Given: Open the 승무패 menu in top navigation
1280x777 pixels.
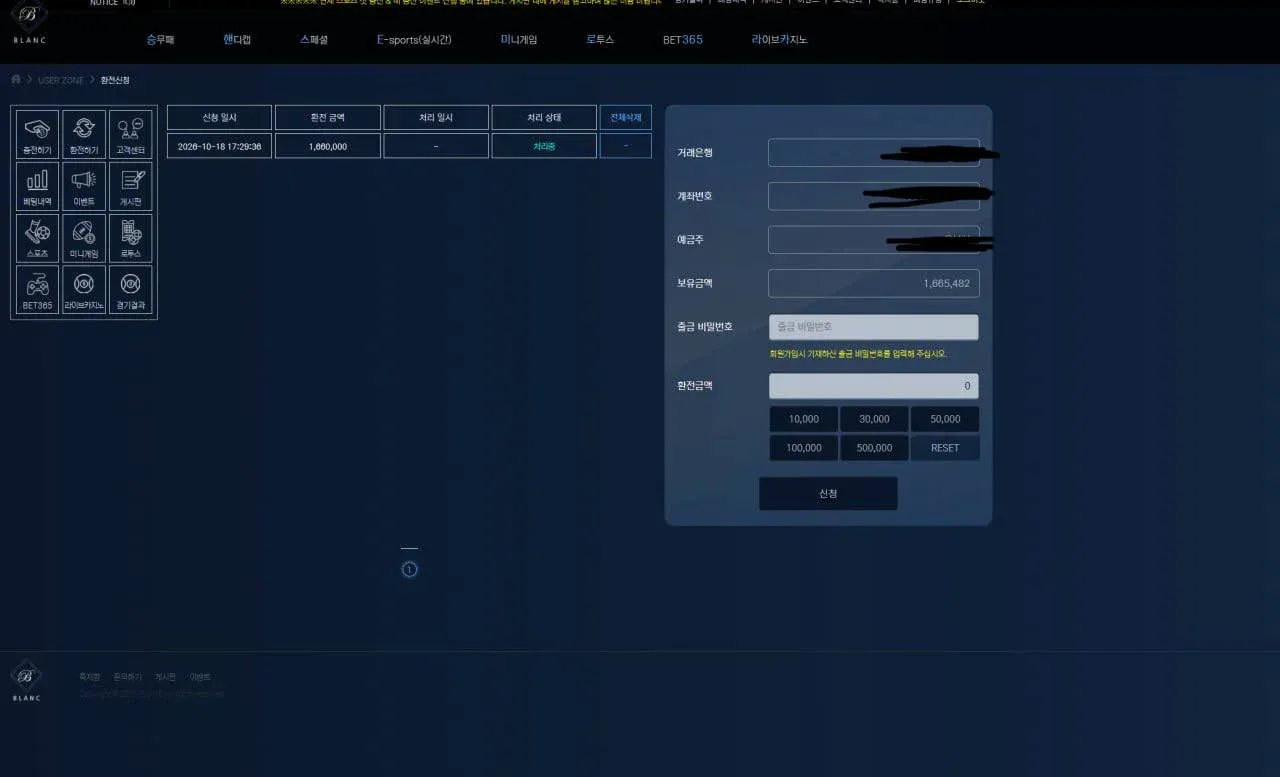Looking at the screenshot, I should pyautogui.click(x=160, y=40).
